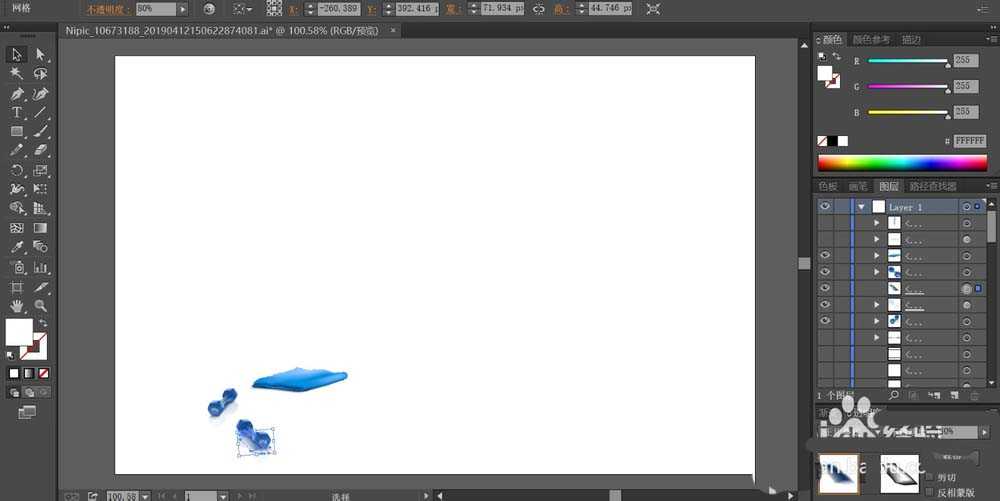Select the Selection tool (black arrow)
This screenshot has height=501, width=1000.
[17, 54]
